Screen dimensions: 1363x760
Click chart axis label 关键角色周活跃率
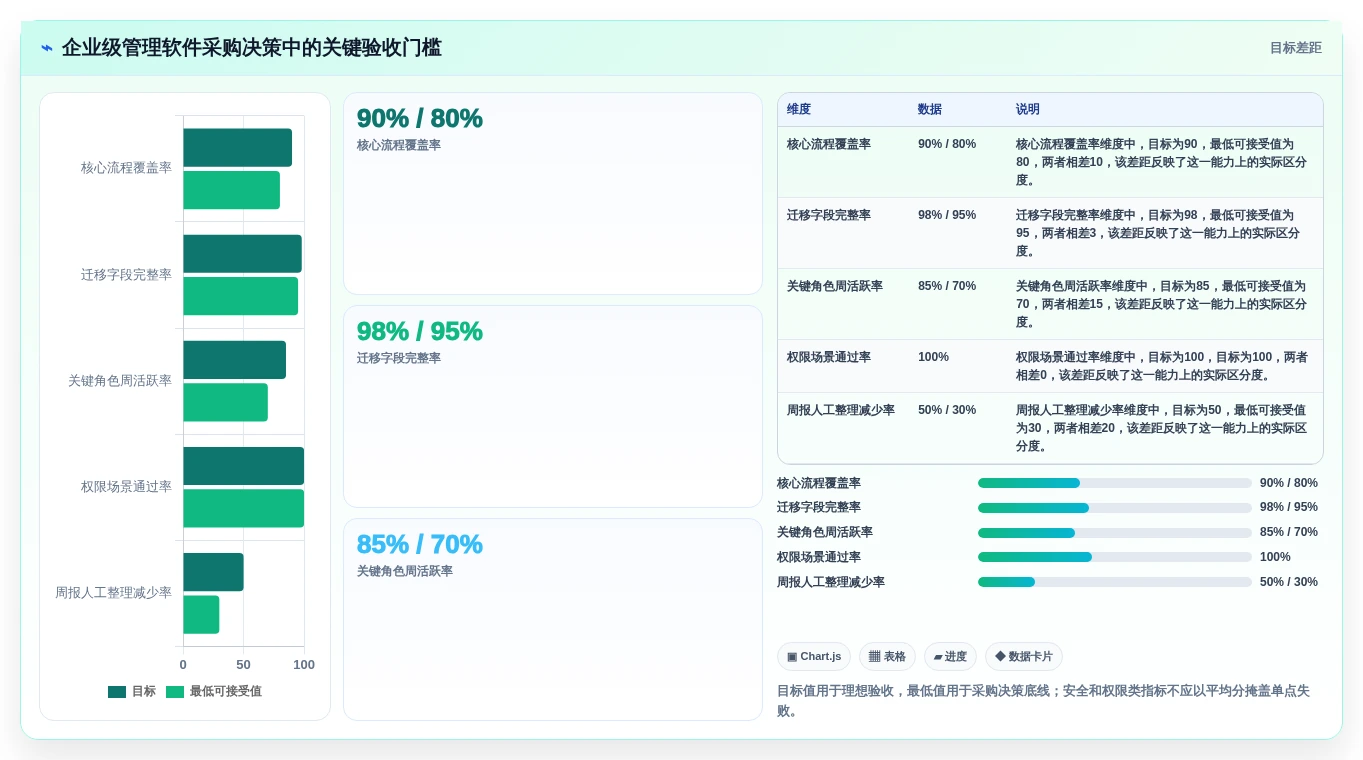(x=120, y=381)
